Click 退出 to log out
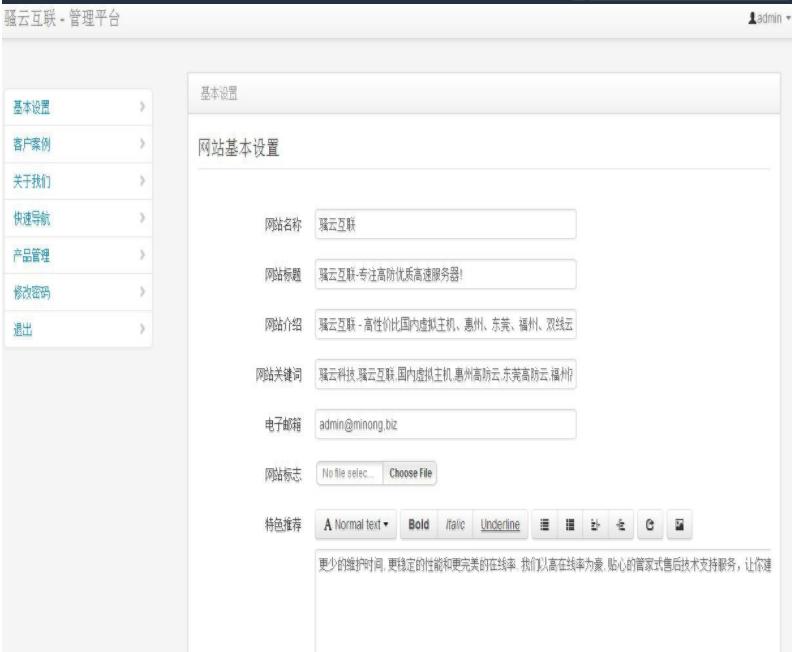The height and width of the screenshot is (652, 792). click(20, 329)
